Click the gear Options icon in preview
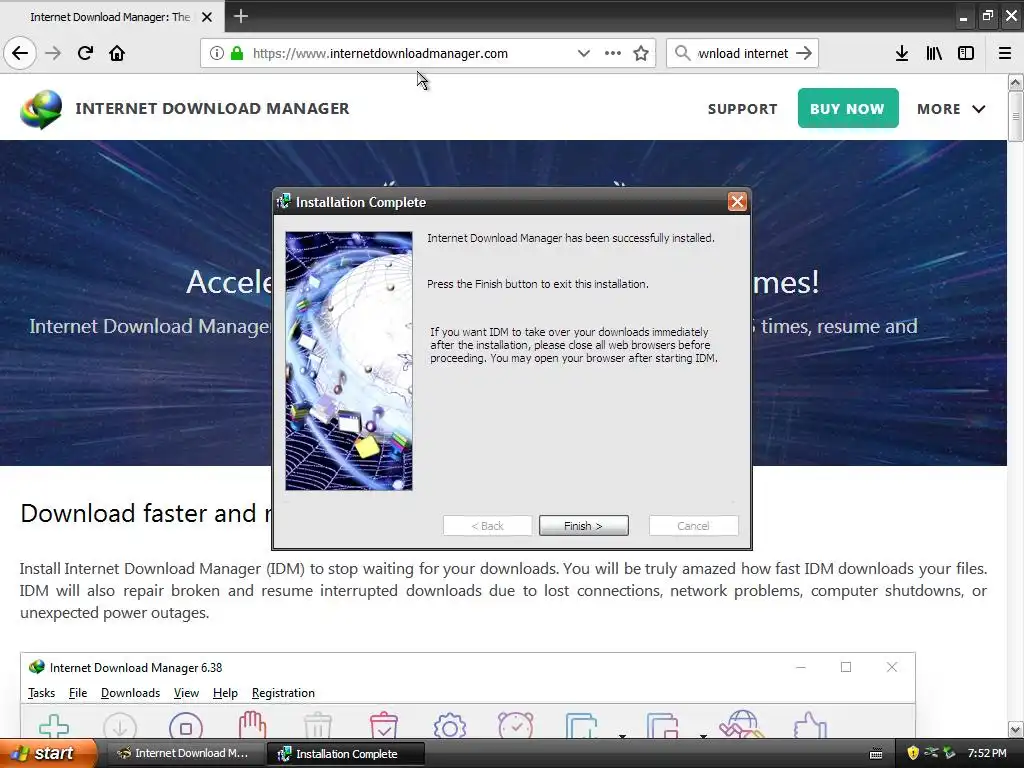Screen dimensions: 1024x768 click(450, 726)
